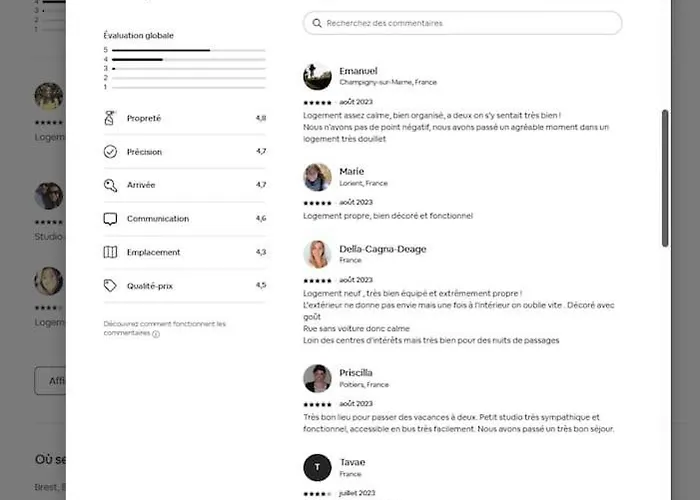Click the Emplacement map icon
Image resolution: width=700 pixels, height=500 pixels.
coord(110,252)
